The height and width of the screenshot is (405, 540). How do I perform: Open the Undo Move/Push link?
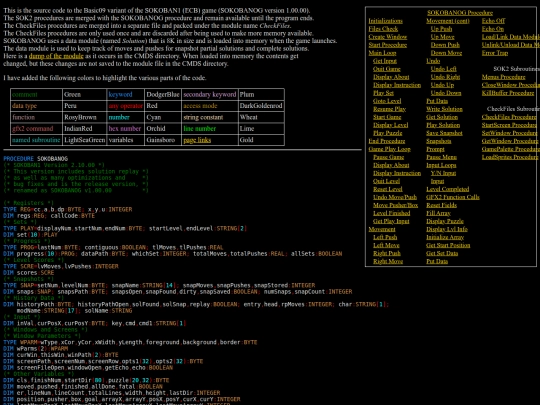coord(395,197)
